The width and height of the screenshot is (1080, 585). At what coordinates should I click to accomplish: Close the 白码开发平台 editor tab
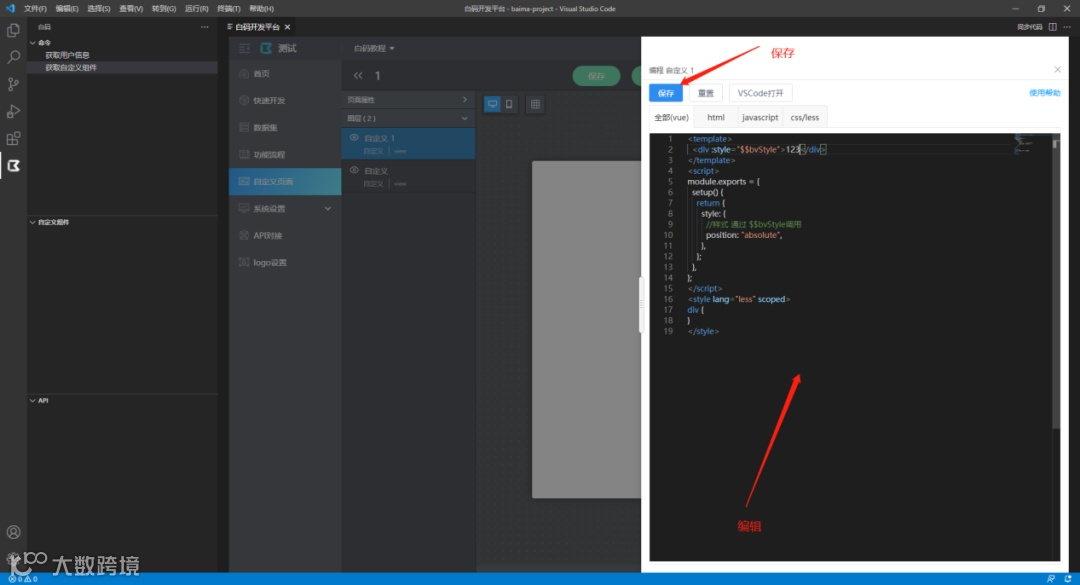pyautogui.click(x=287, y=27)
